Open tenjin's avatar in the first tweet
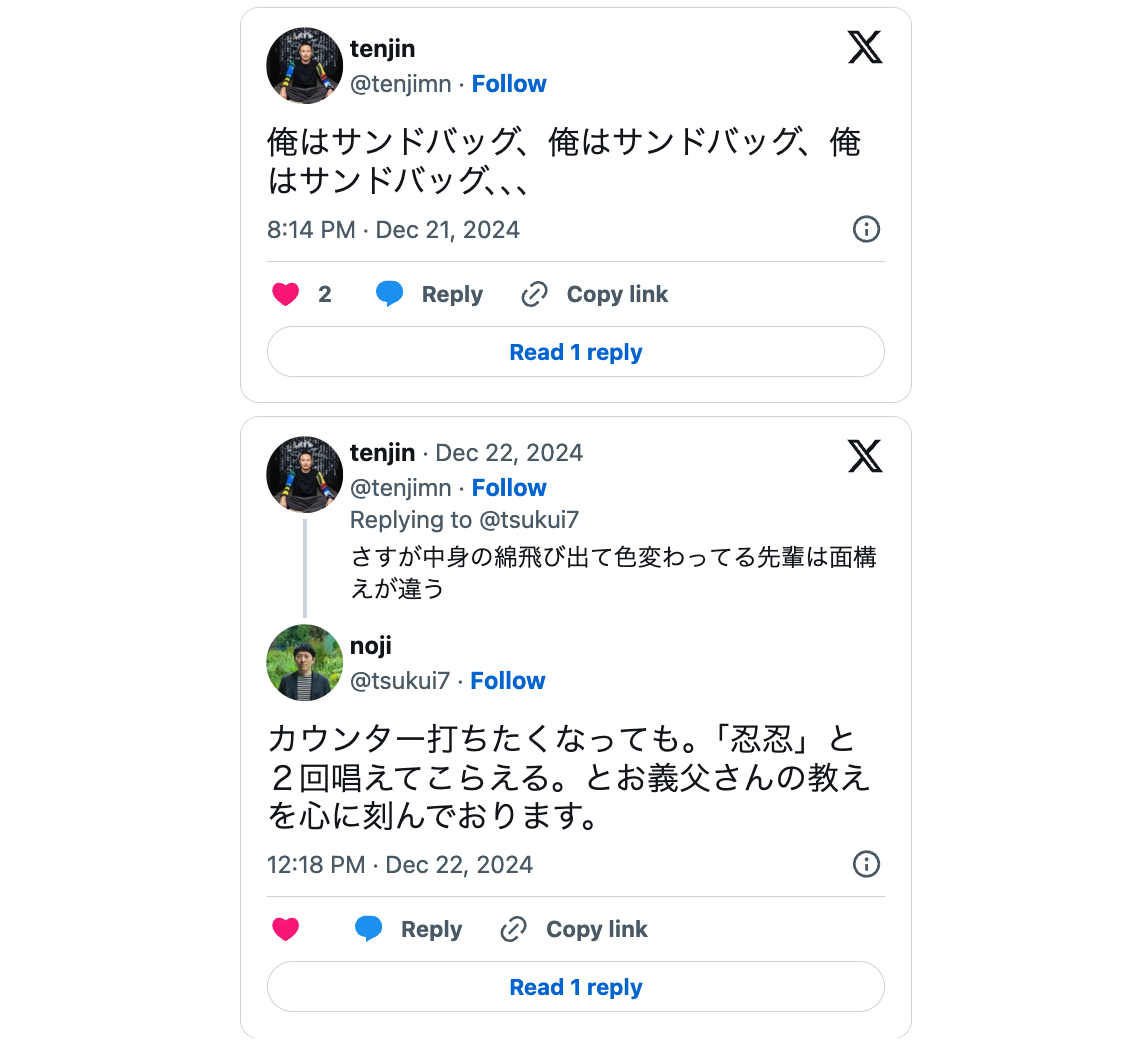The height and width of the screenshot is (1054, 1138). pos(305,66)
